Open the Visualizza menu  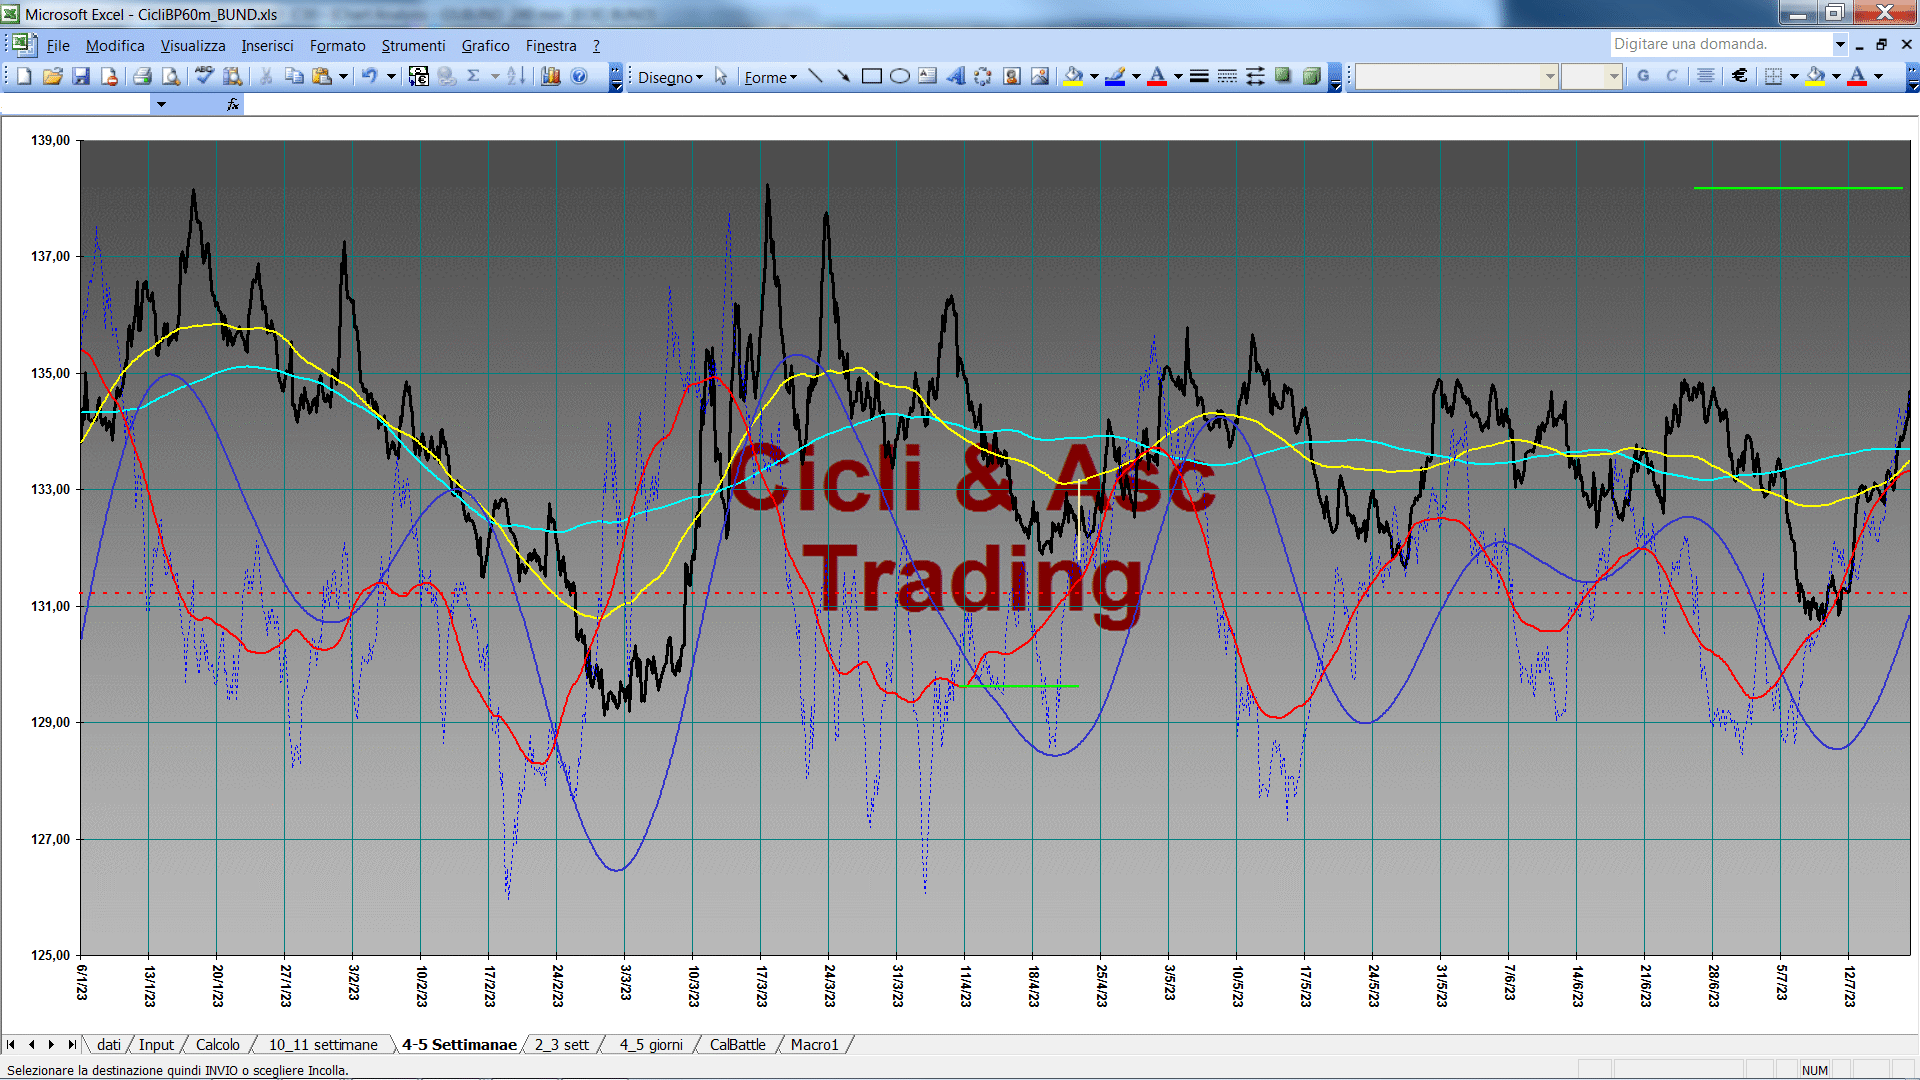193,46
